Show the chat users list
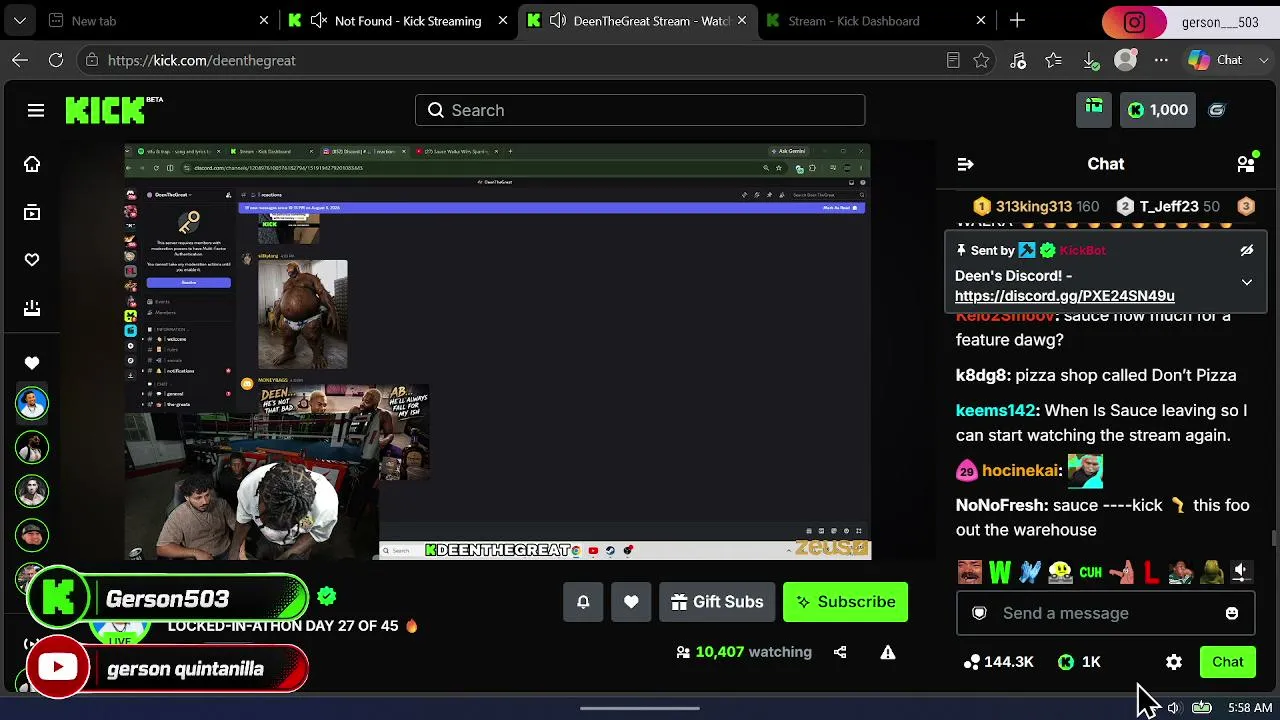Image resolution: width=1280 pixels, height=720 pixels. pyautogui.click(x=1246, y=163)
